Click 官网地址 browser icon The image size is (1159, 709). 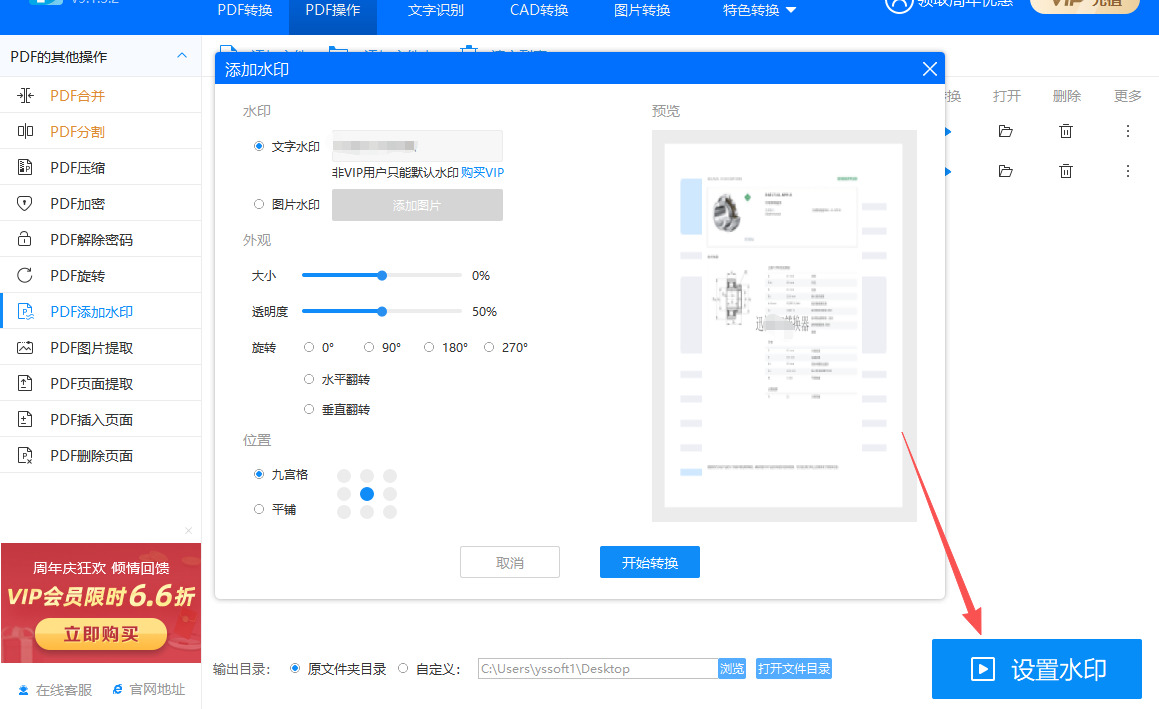pyautogui.click(x=118, y=689)
